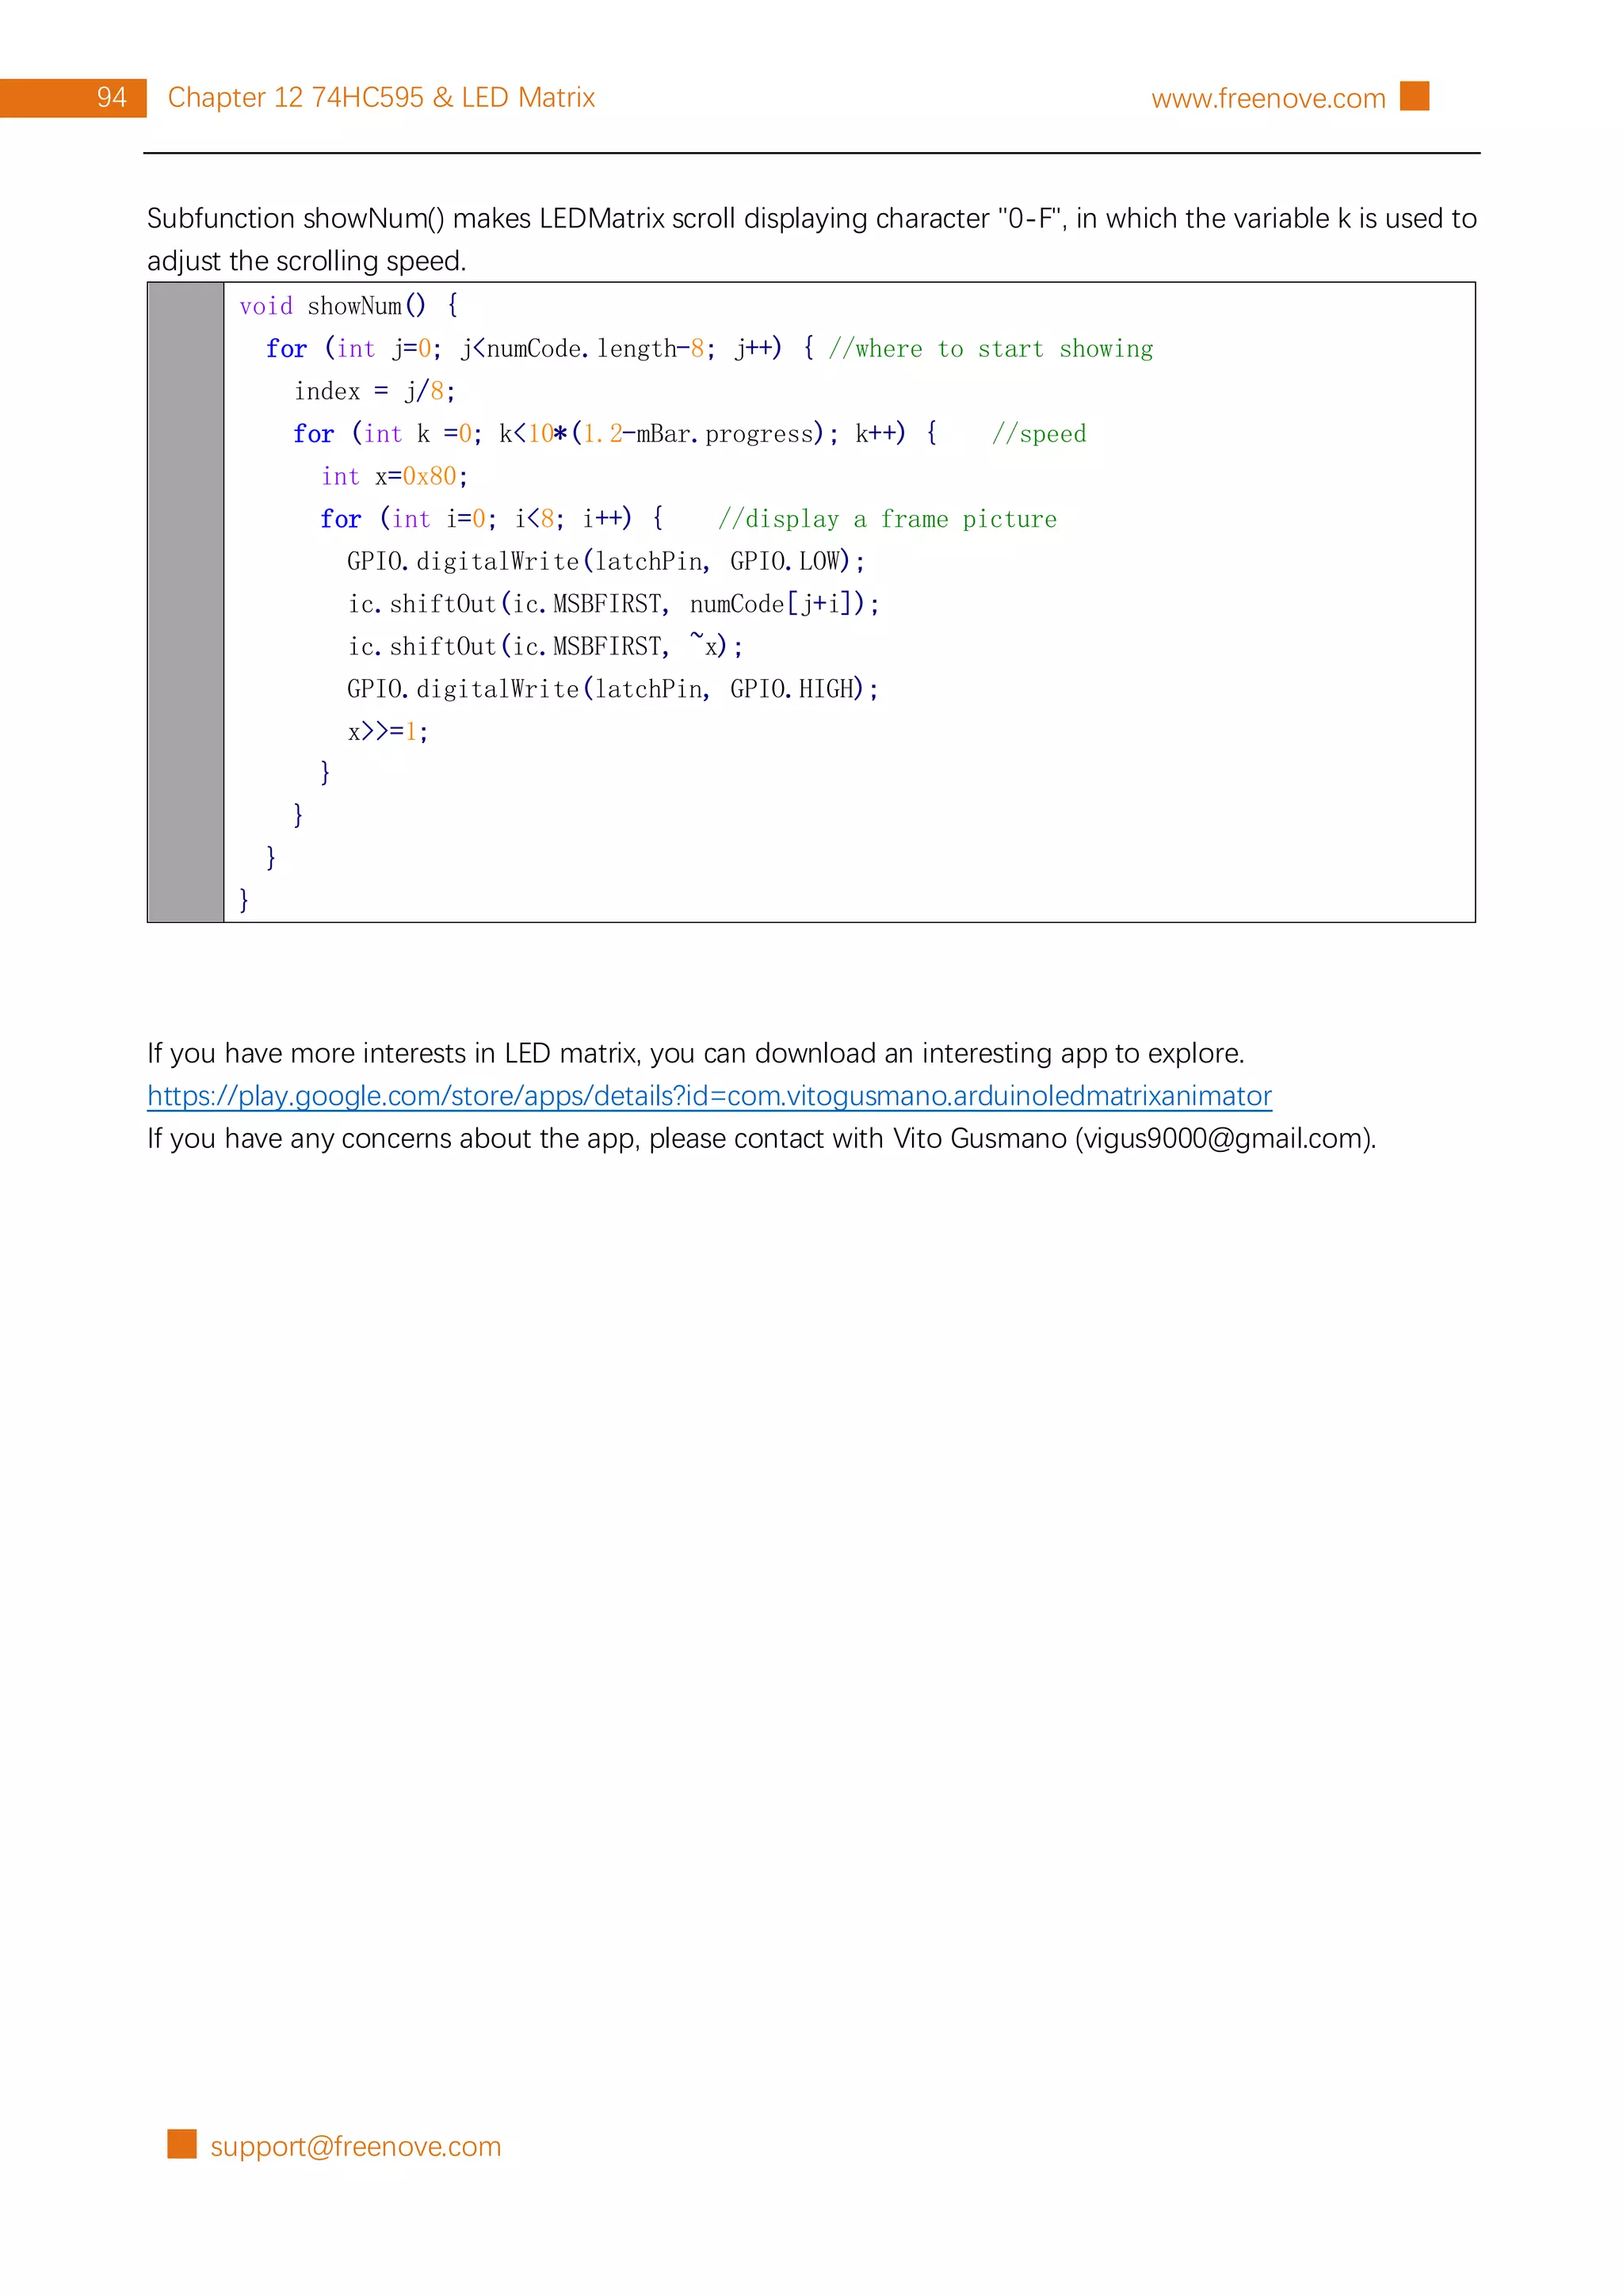This screenshot has height=2296, width=1623.
Task: Click the orange square beside support@freenove.com
Action: [182, 2144]
